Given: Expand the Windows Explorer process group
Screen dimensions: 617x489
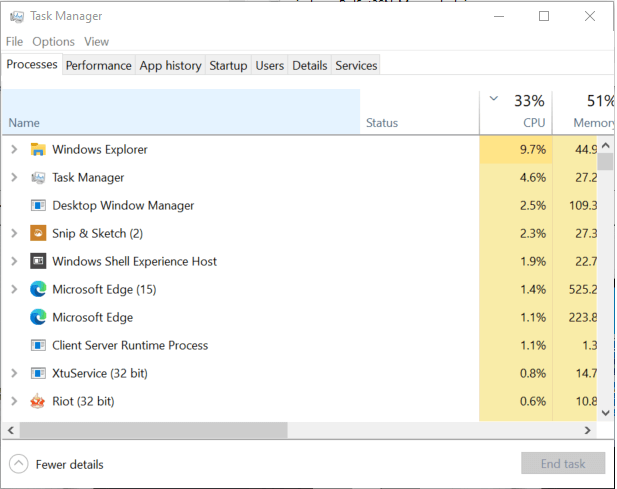Looking at the screenshot, I should click(14, 149).
